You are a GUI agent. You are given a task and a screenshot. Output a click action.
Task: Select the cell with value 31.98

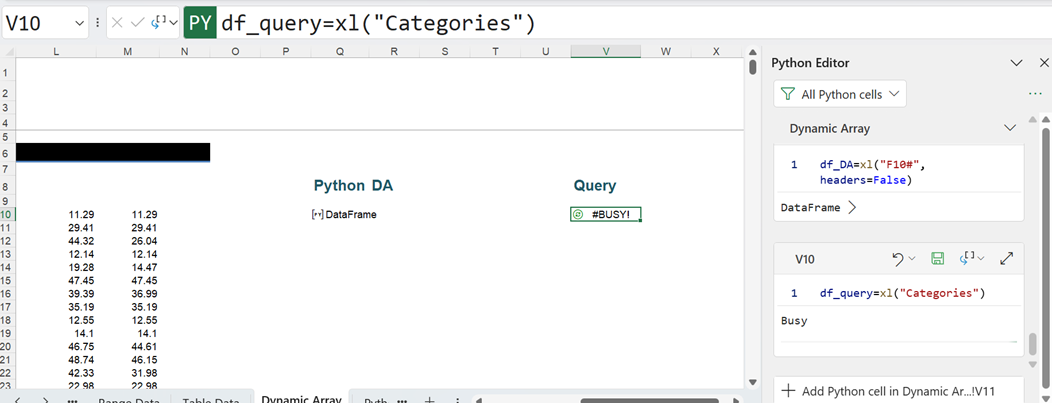[127, 373]
